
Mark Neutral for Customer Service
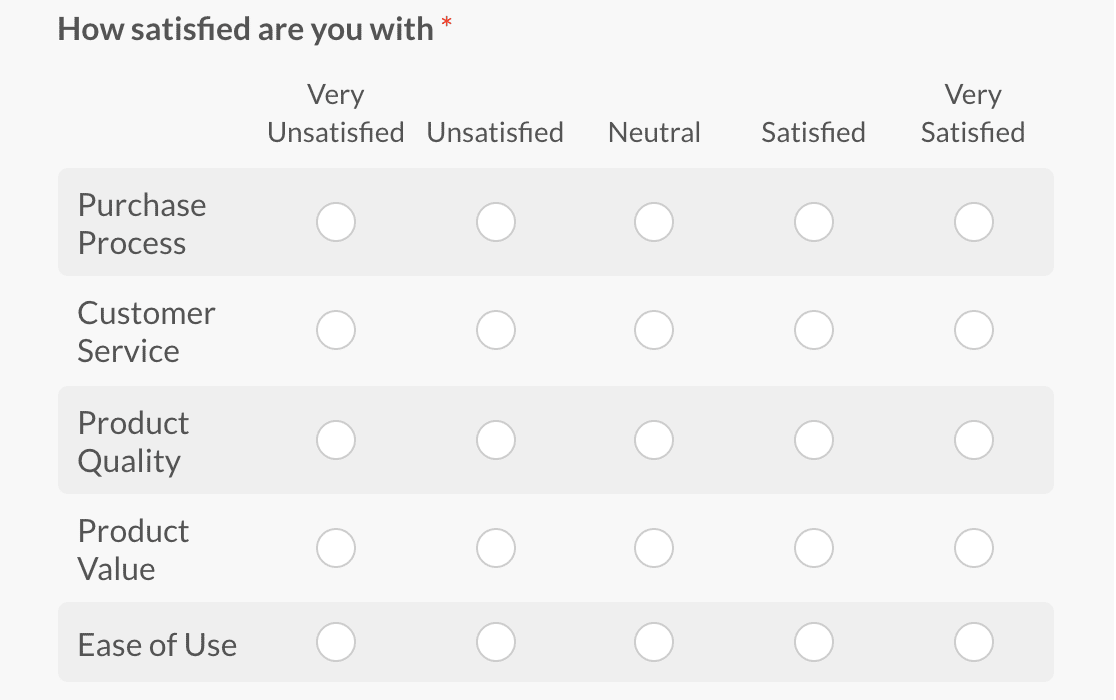point(654,329)
